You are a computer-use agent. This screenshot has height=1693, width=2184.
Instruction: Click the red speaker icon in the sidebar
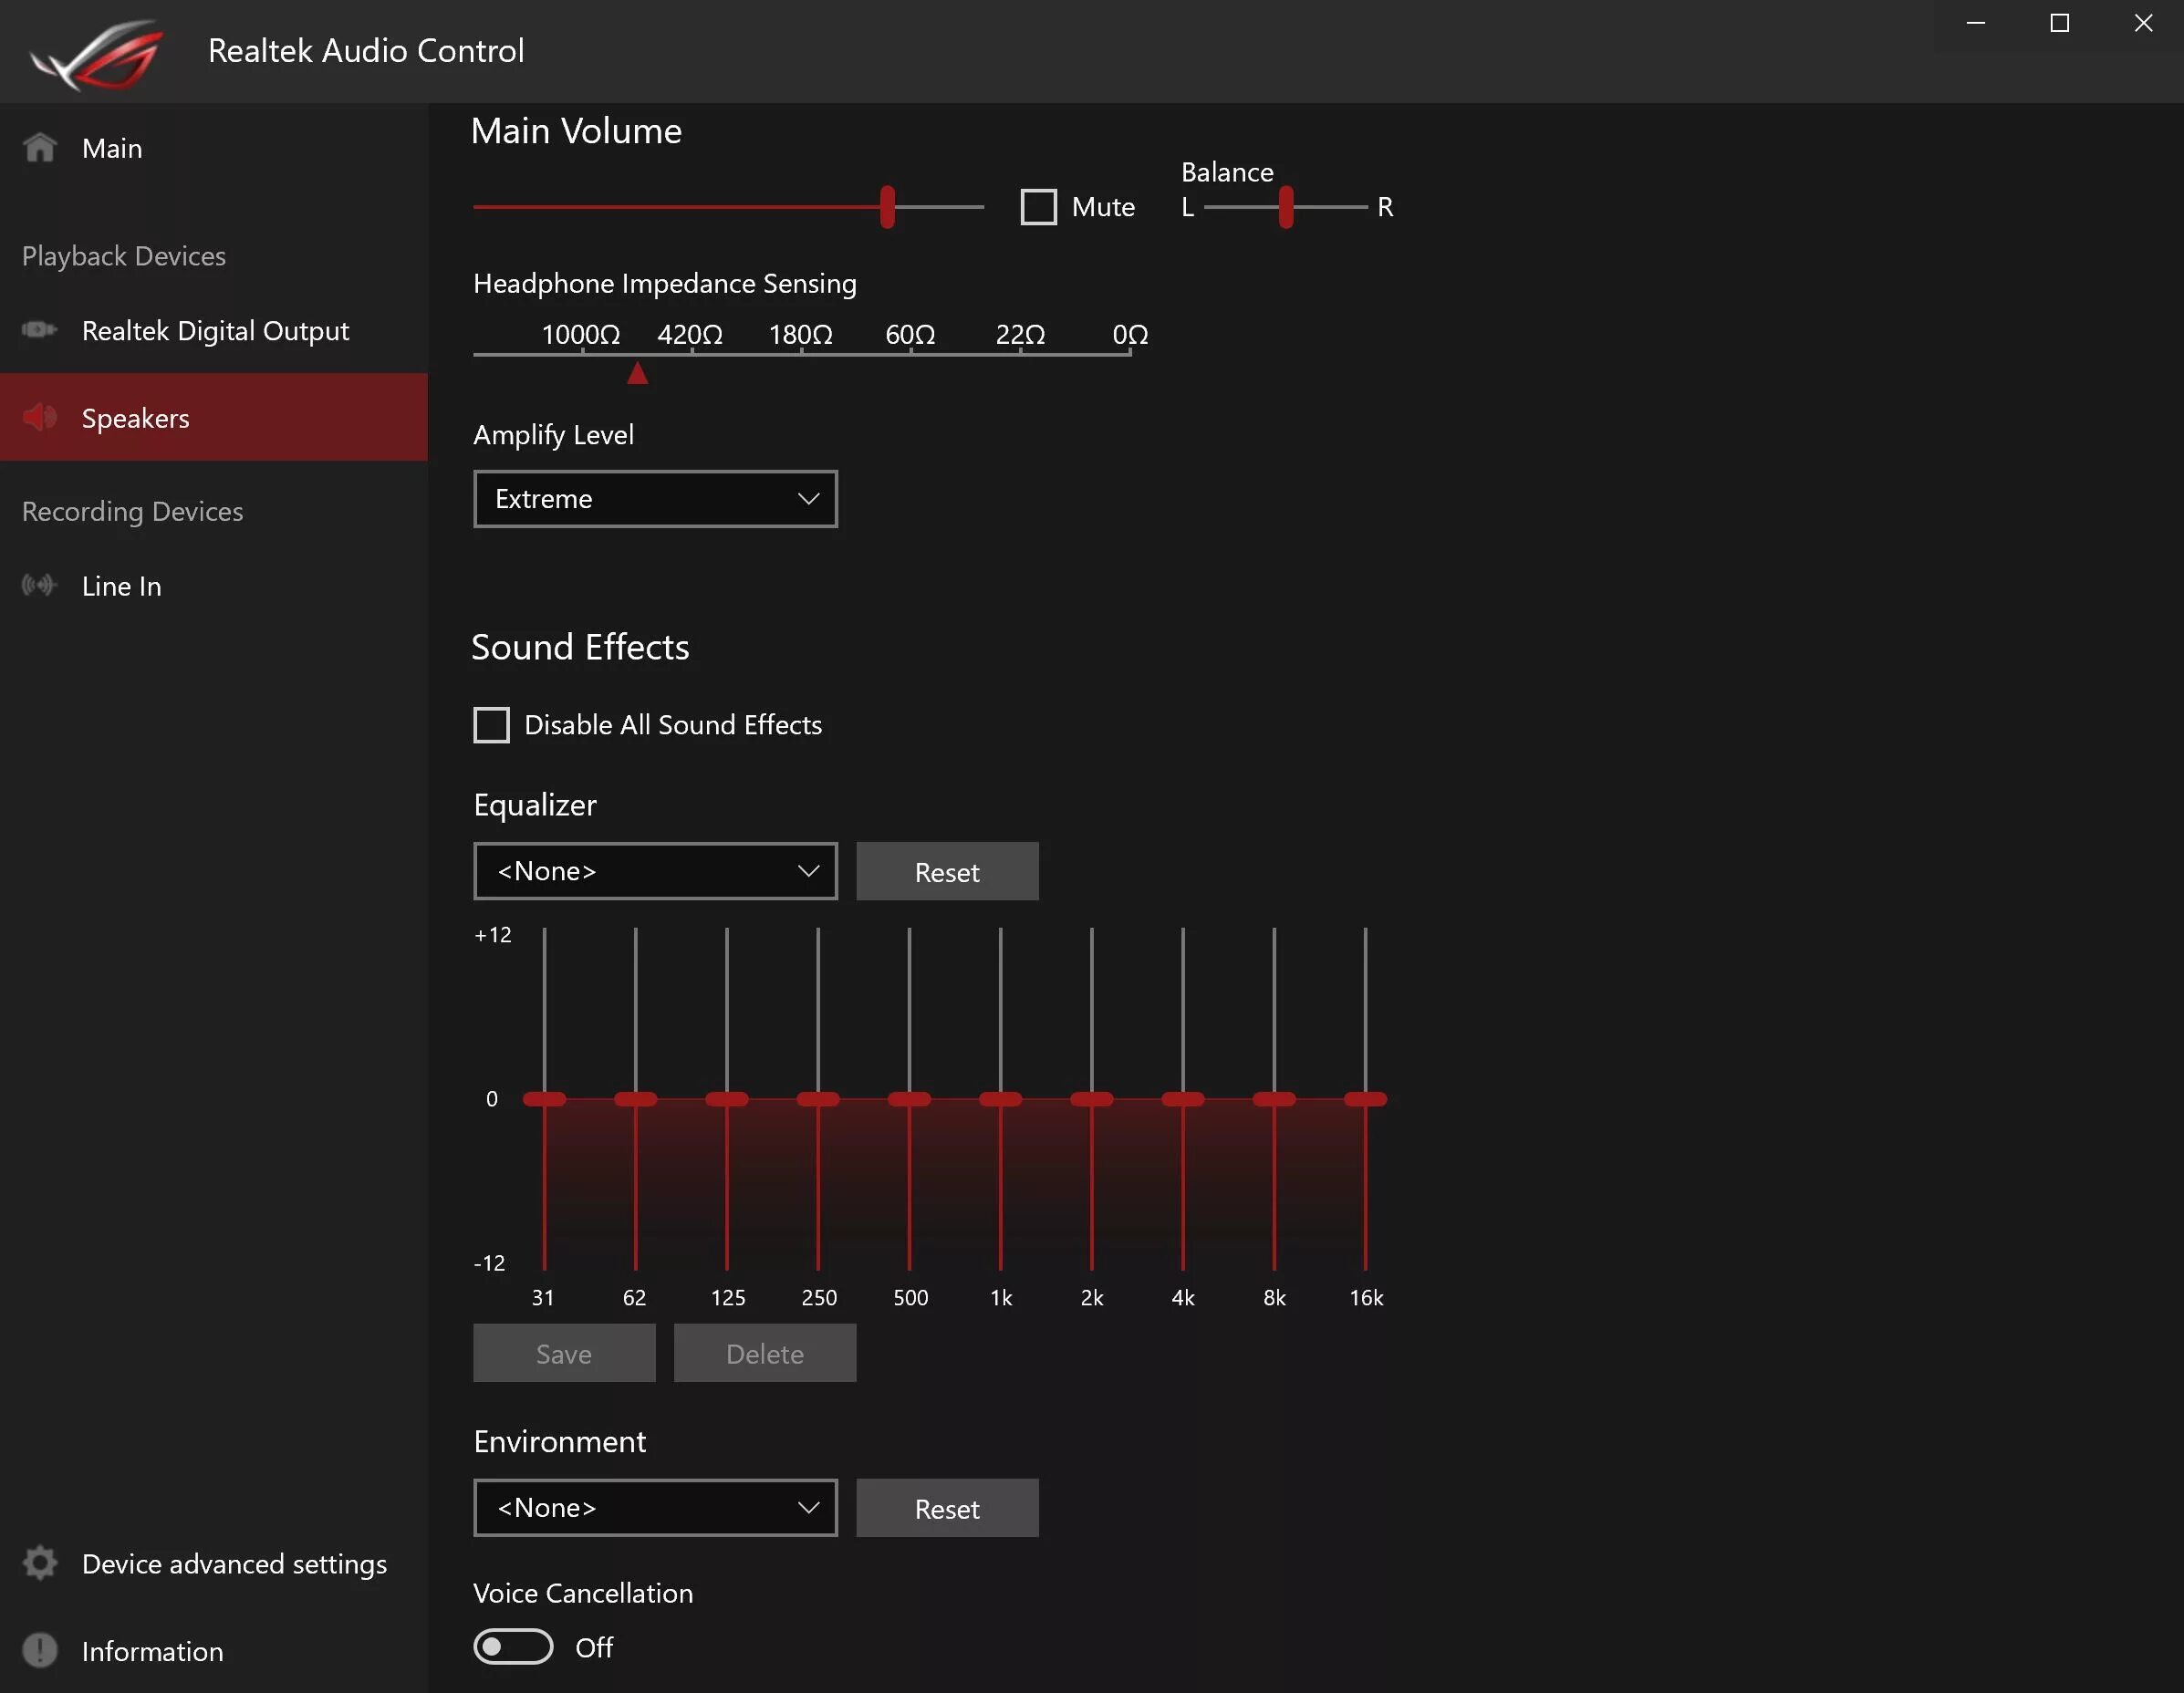pyautogui.click(x=40, y=417)
